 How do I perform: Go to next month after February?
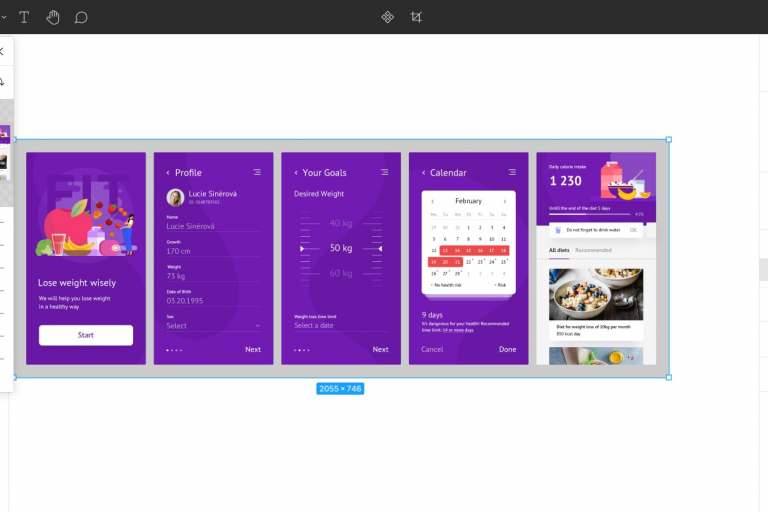click(504, 201)
